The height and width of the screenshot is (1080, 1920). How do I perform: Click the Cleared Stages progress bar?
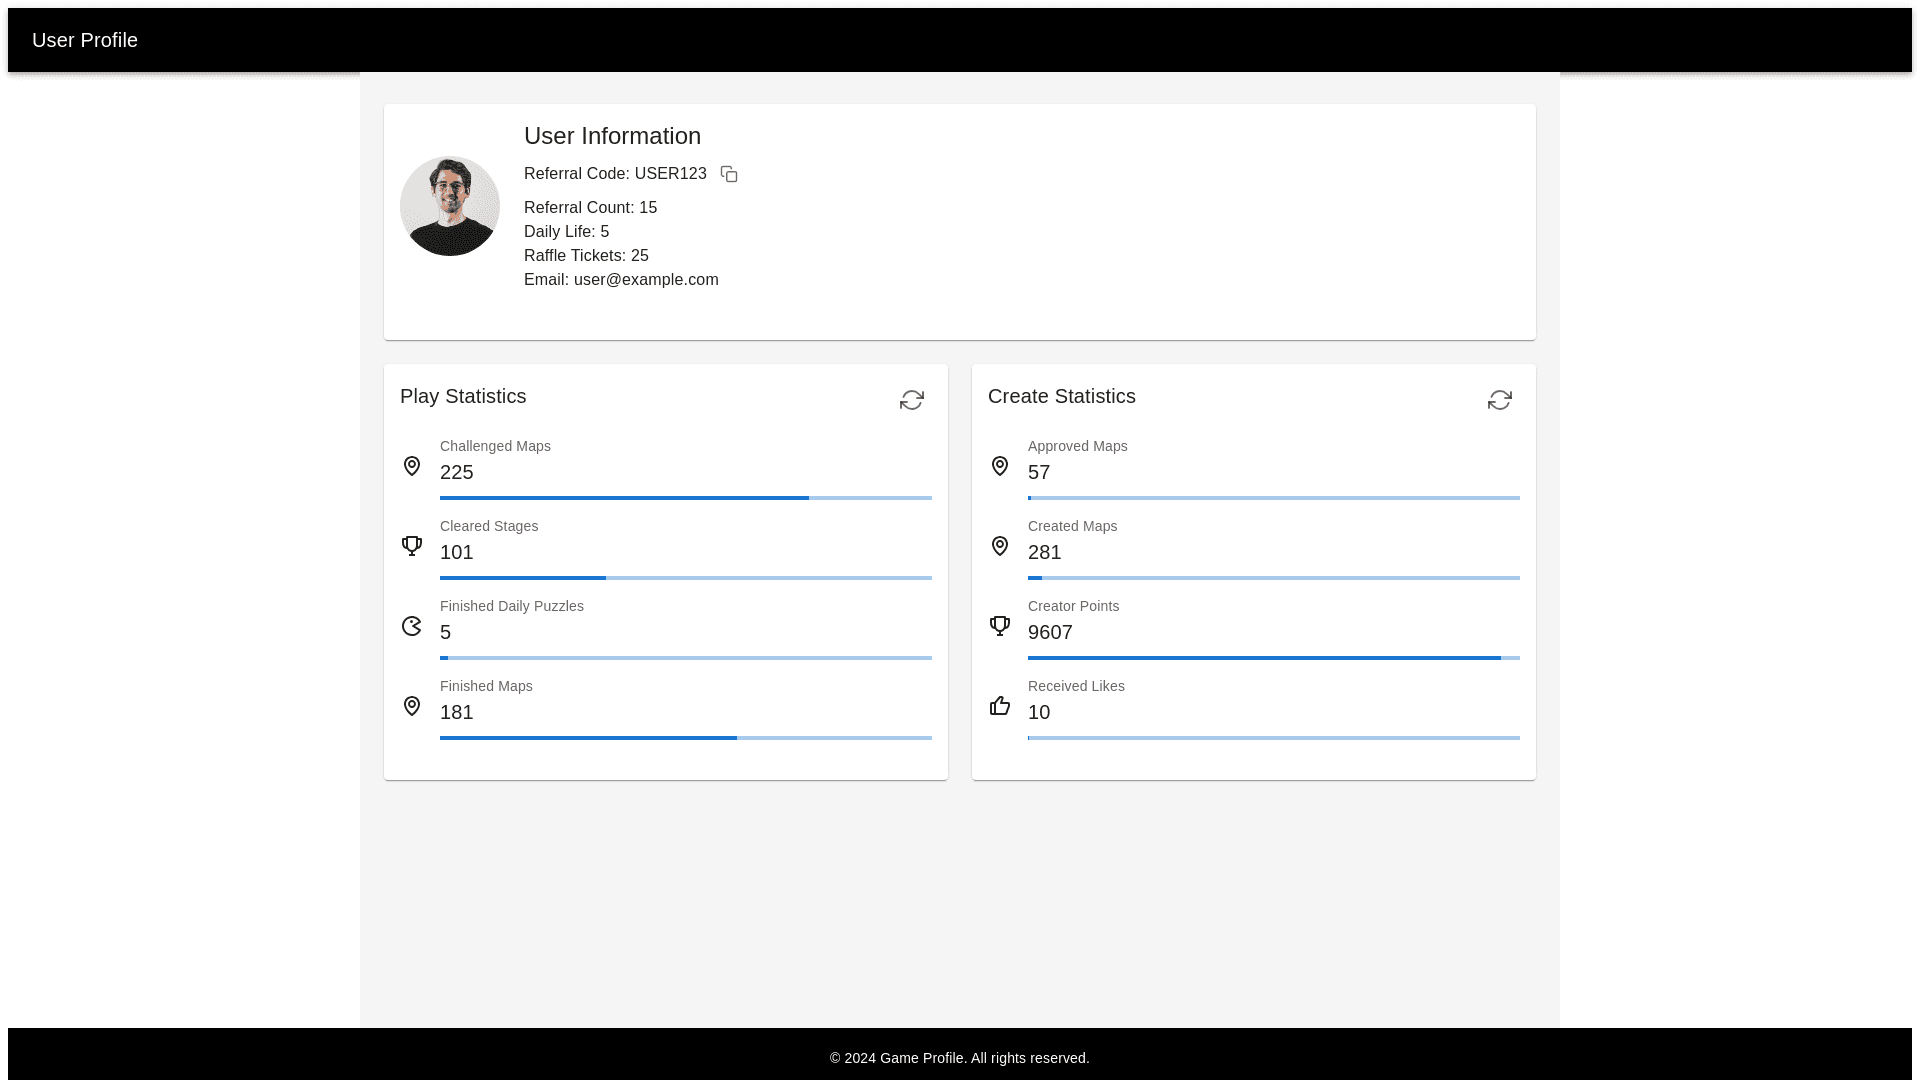point(685,577)
